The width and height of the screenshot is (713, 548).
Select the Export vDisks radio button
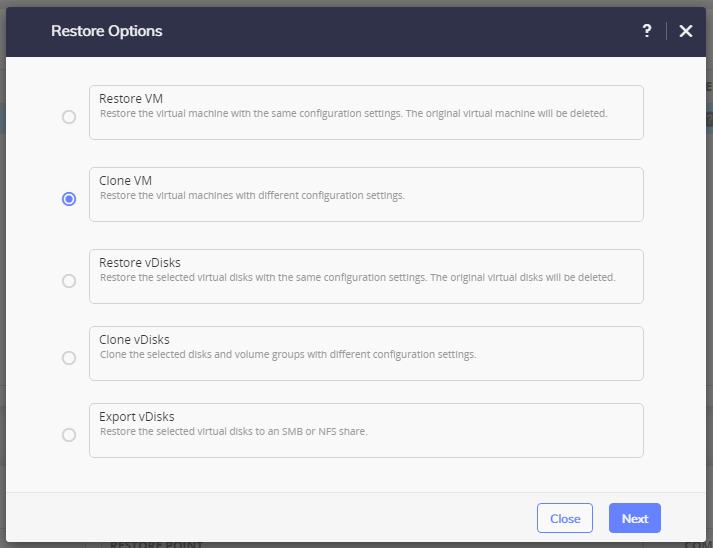click(x=69, y=435)
